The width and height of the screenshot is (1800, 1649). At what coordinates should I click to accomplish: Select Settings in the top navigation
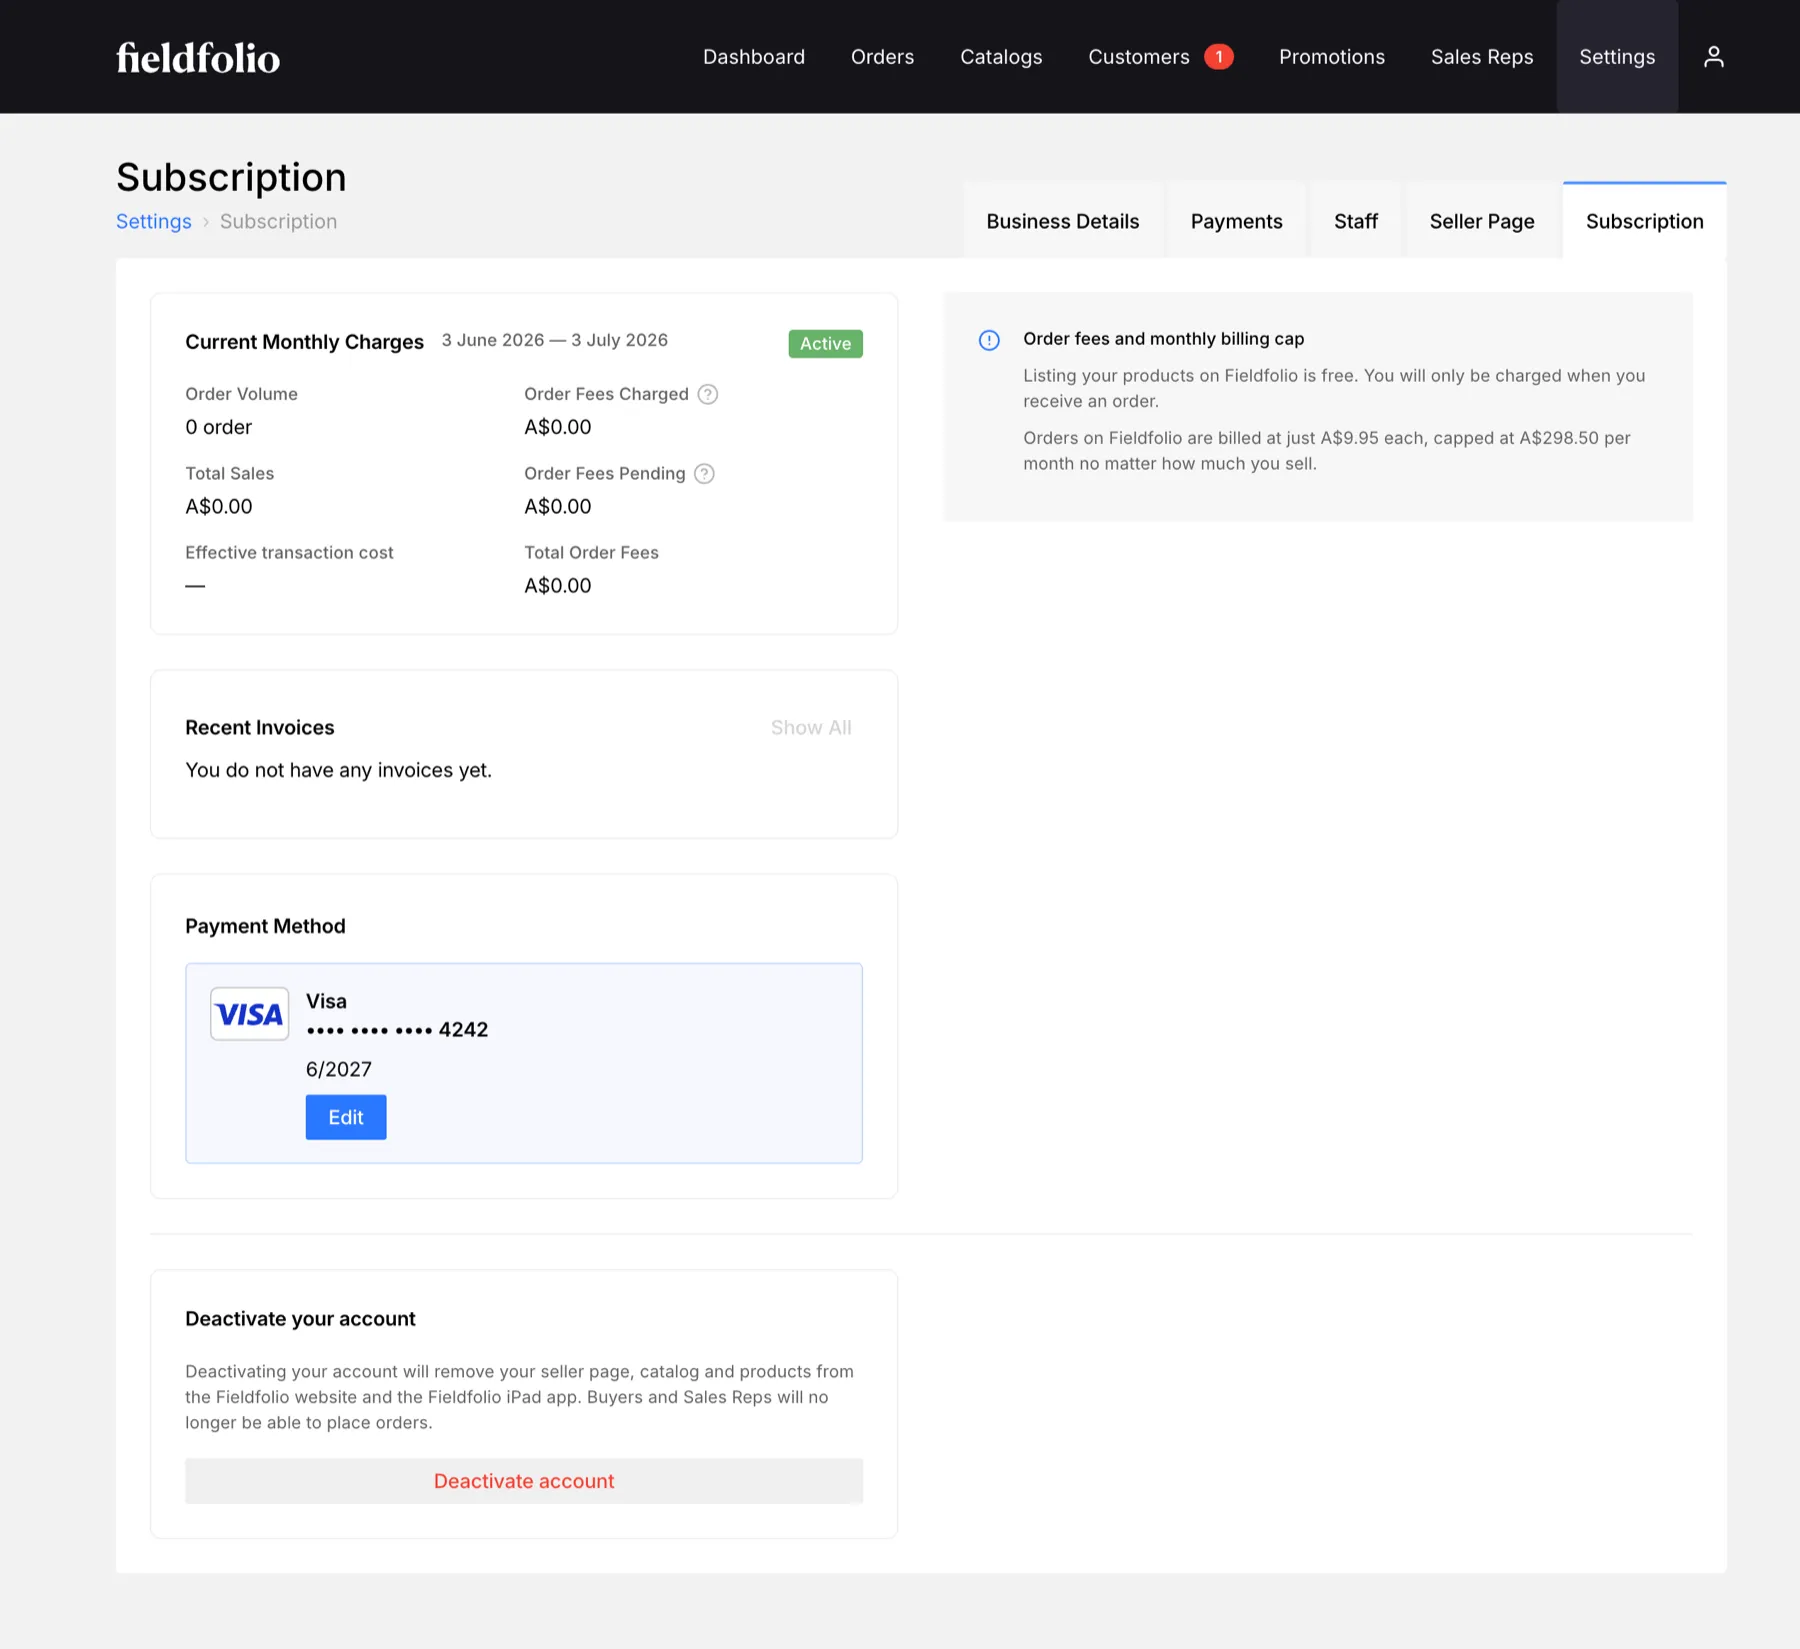[x=1617, y=57]
